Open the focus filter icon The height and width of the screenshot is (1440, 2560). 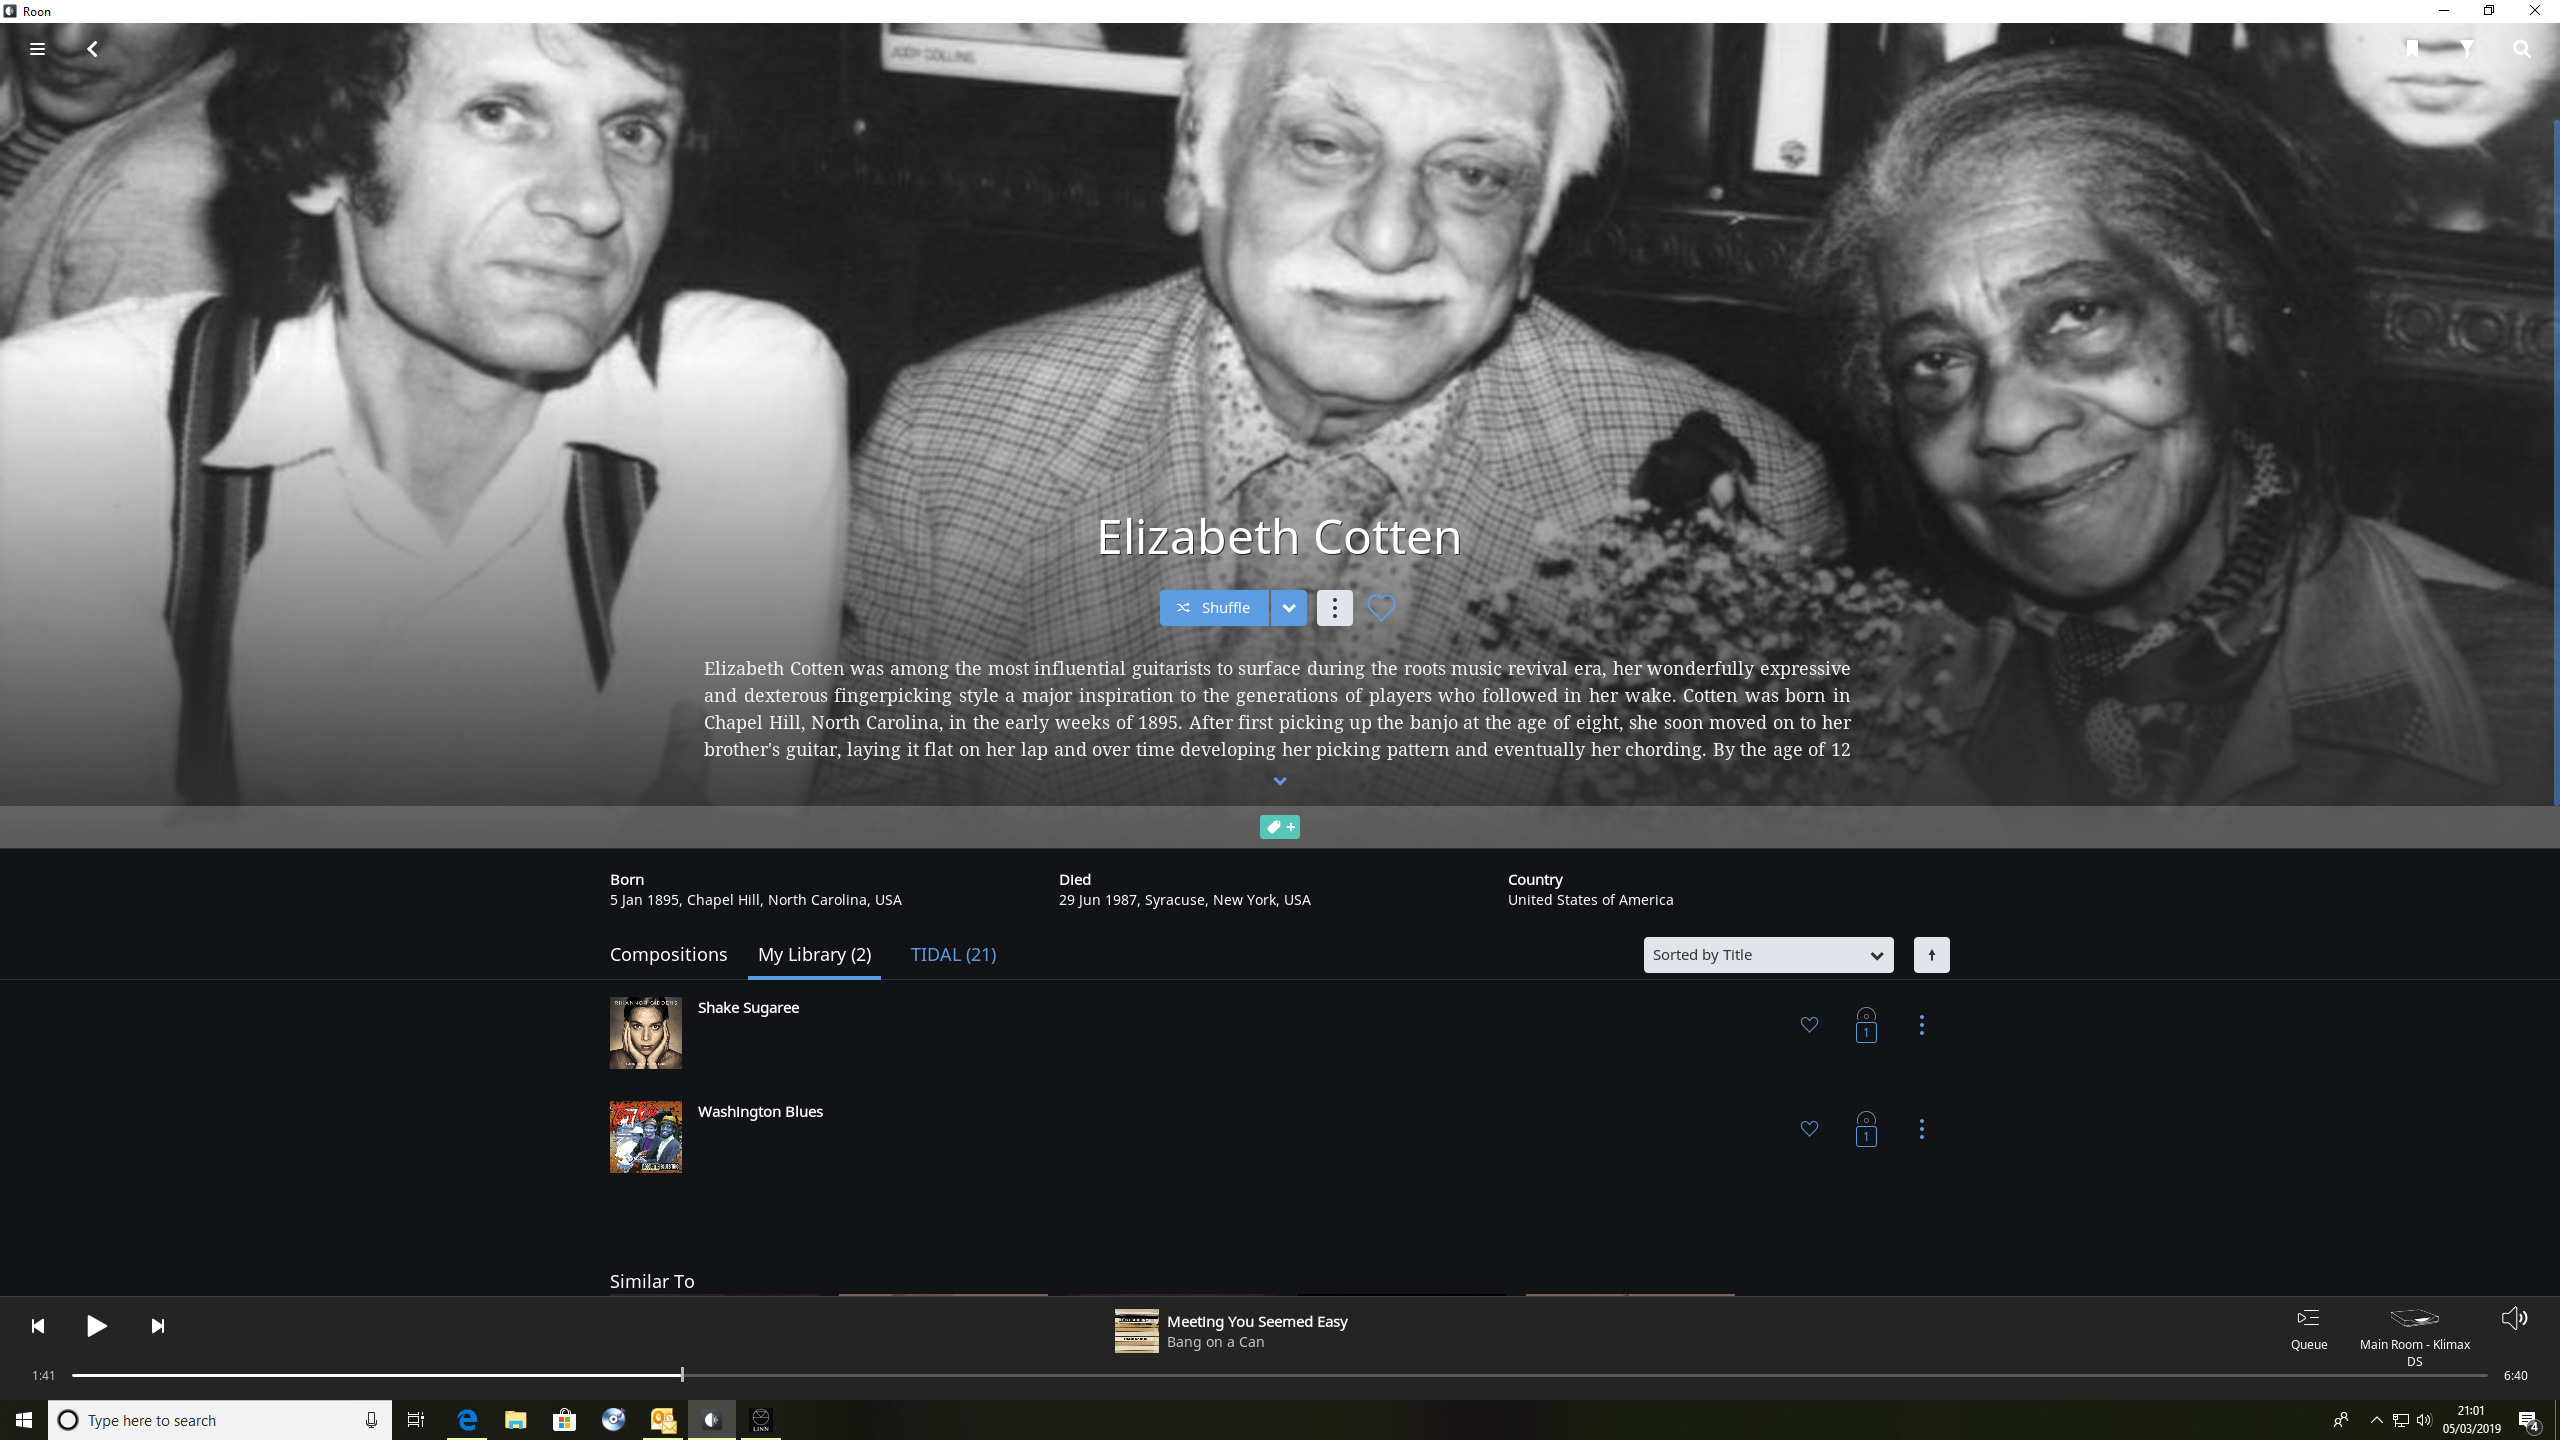pyautogui.click(x=2466, y=48)
